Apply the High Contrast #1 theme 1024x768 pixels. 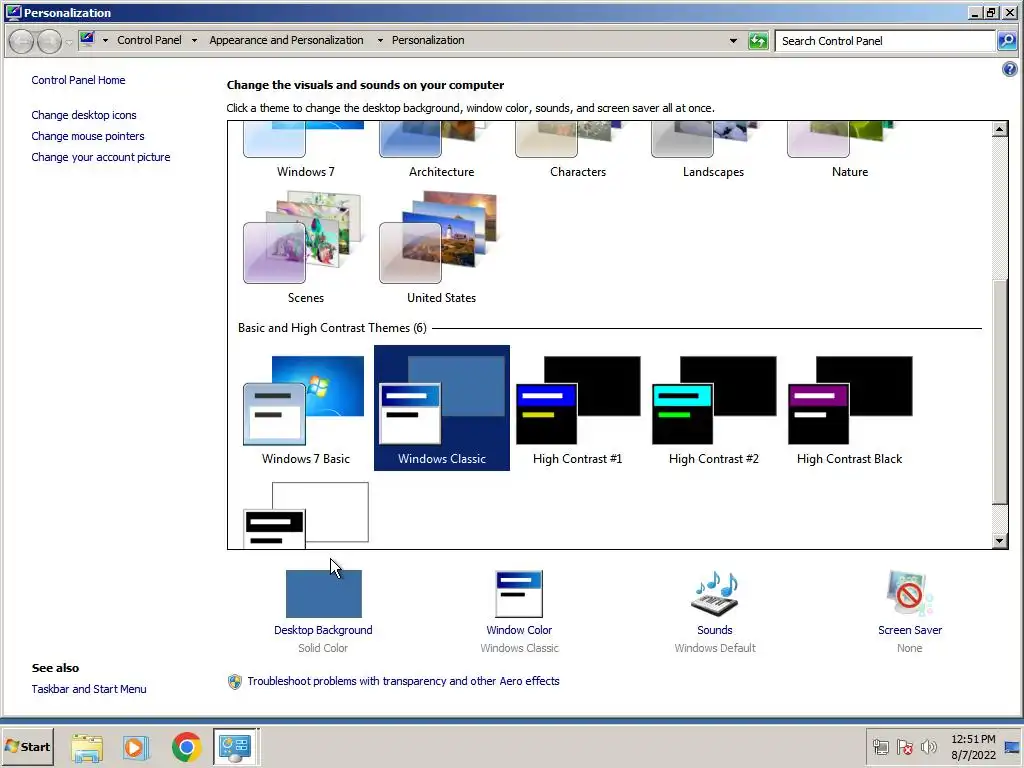click(x=577, y=409)
